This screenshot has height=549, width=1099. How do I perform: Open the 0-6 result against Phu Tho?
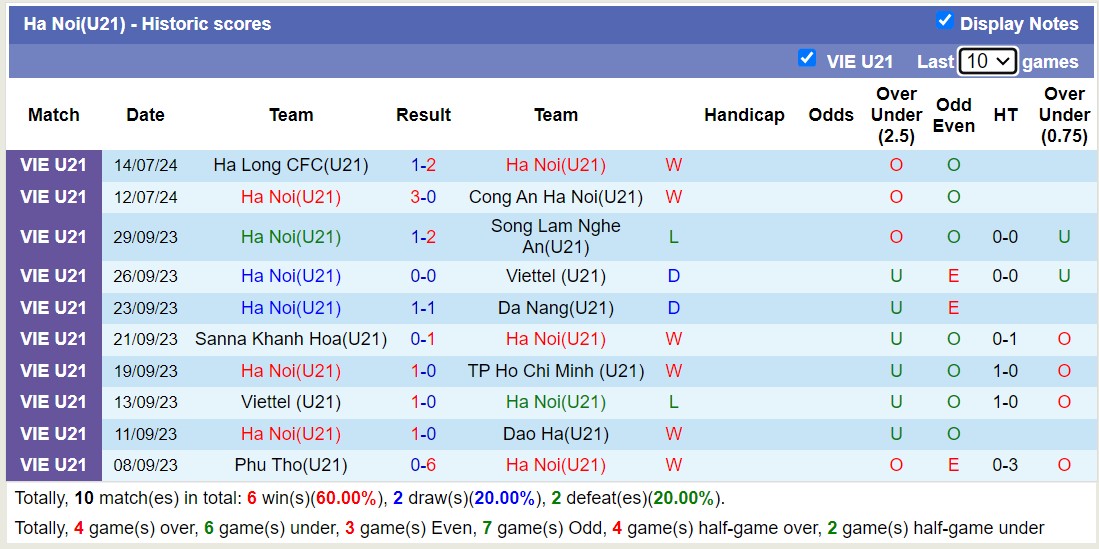(423, 465)
